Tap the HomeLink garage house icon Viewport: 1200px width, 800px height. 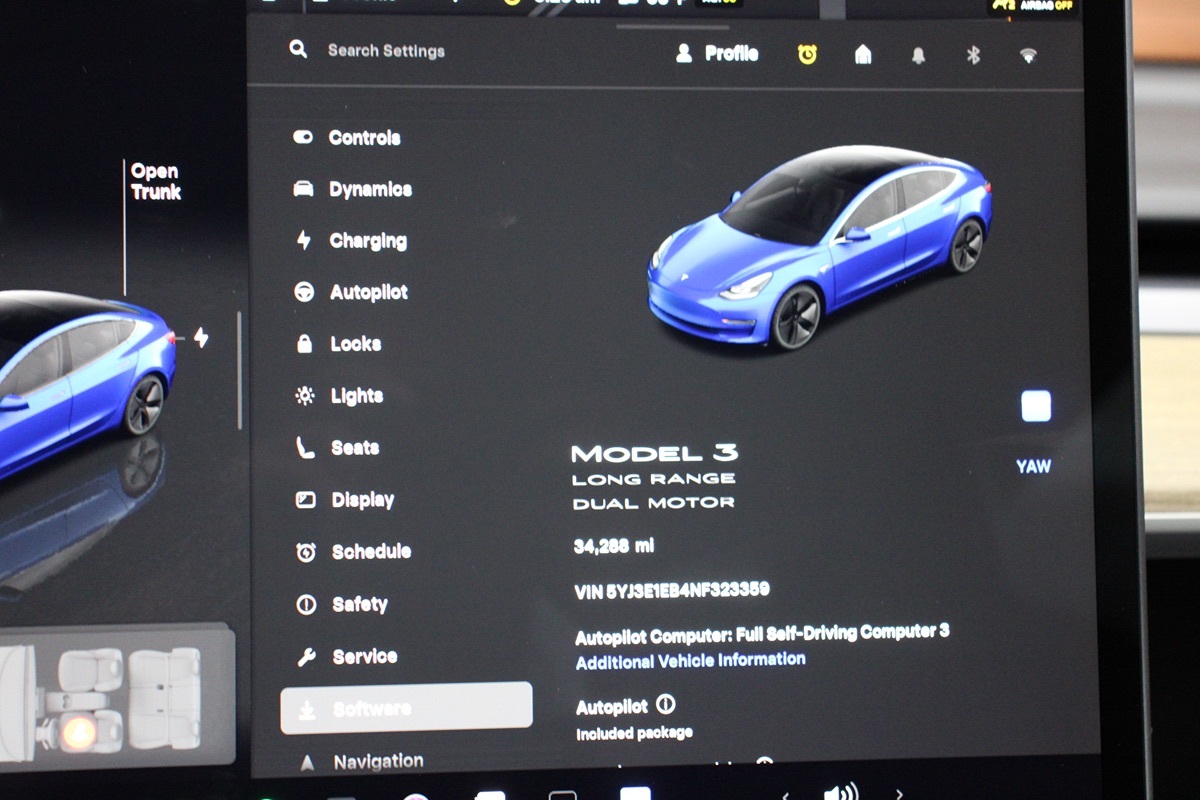coord(863,55)
